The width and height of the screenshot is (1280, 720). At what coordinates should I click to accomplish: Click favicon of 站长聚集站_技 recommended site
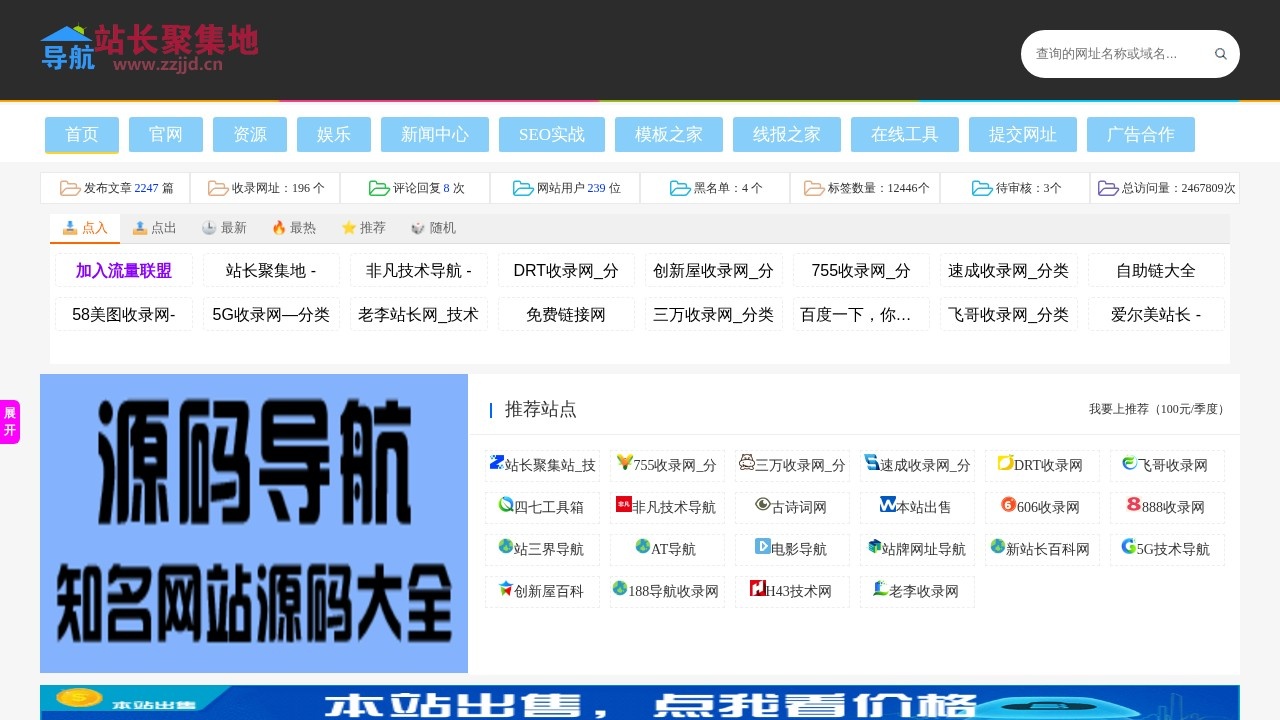tap(496, 462)
